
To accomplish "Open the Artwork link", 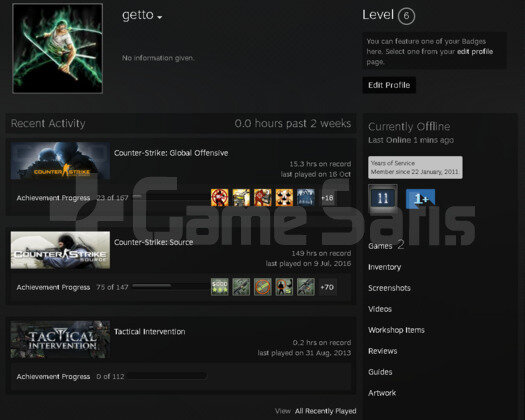I will (x=382, y=393).
